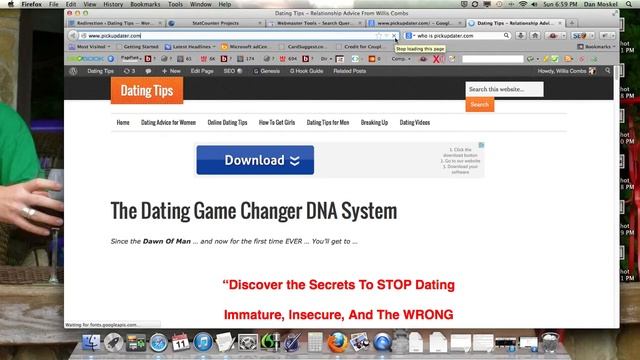This screenshot has height=360, width=640.
Task: Open Related Posts in the admin bar
Action: coord(349,71)
